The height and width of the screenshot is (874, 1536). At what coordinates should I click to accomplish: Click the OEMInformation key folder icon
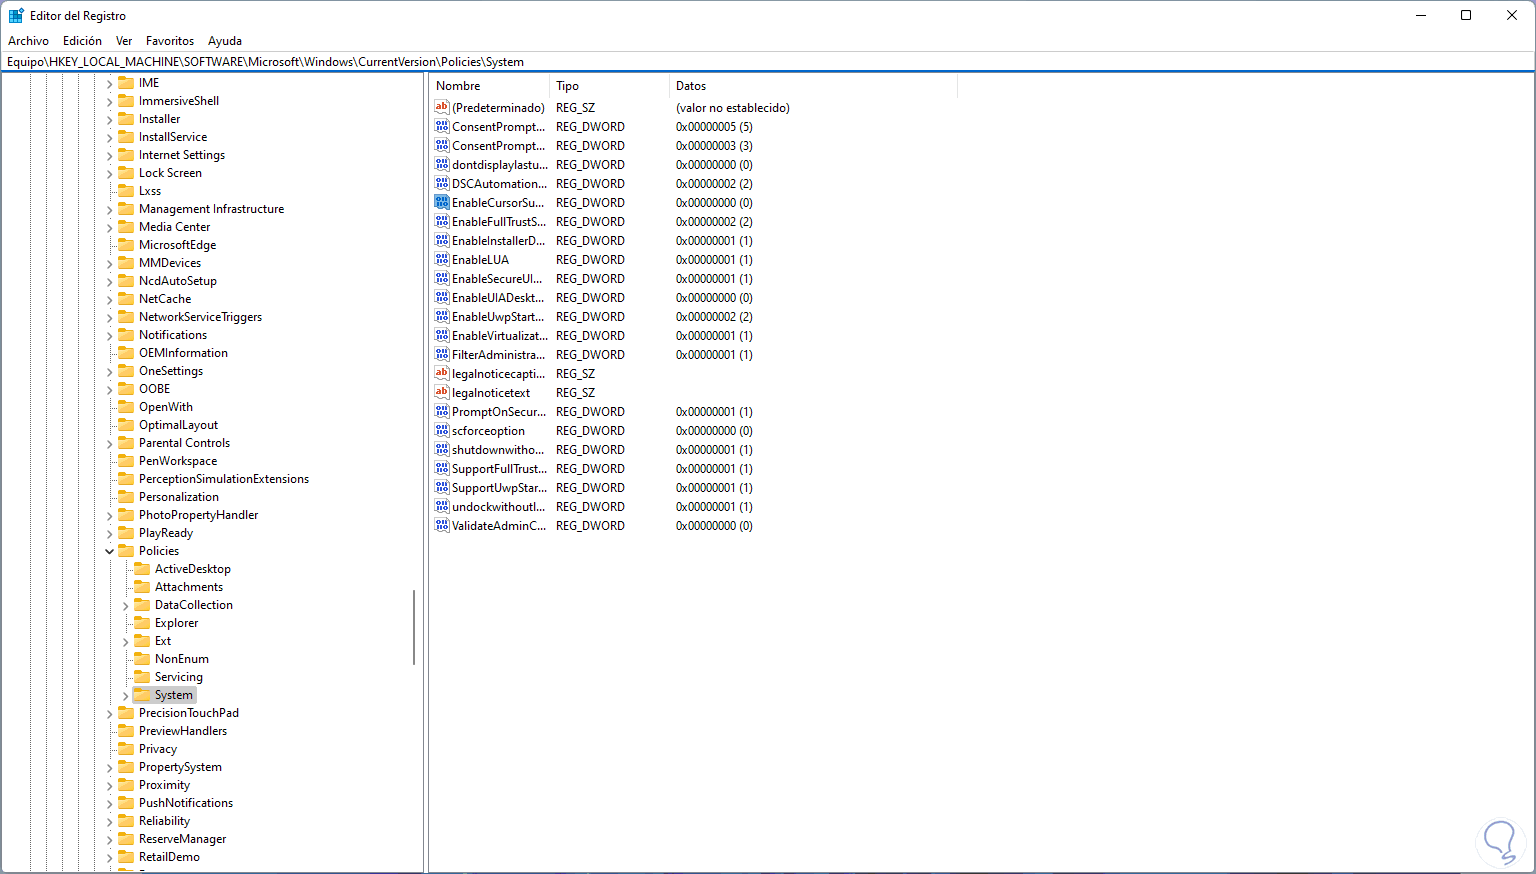[x=126, y=353]
